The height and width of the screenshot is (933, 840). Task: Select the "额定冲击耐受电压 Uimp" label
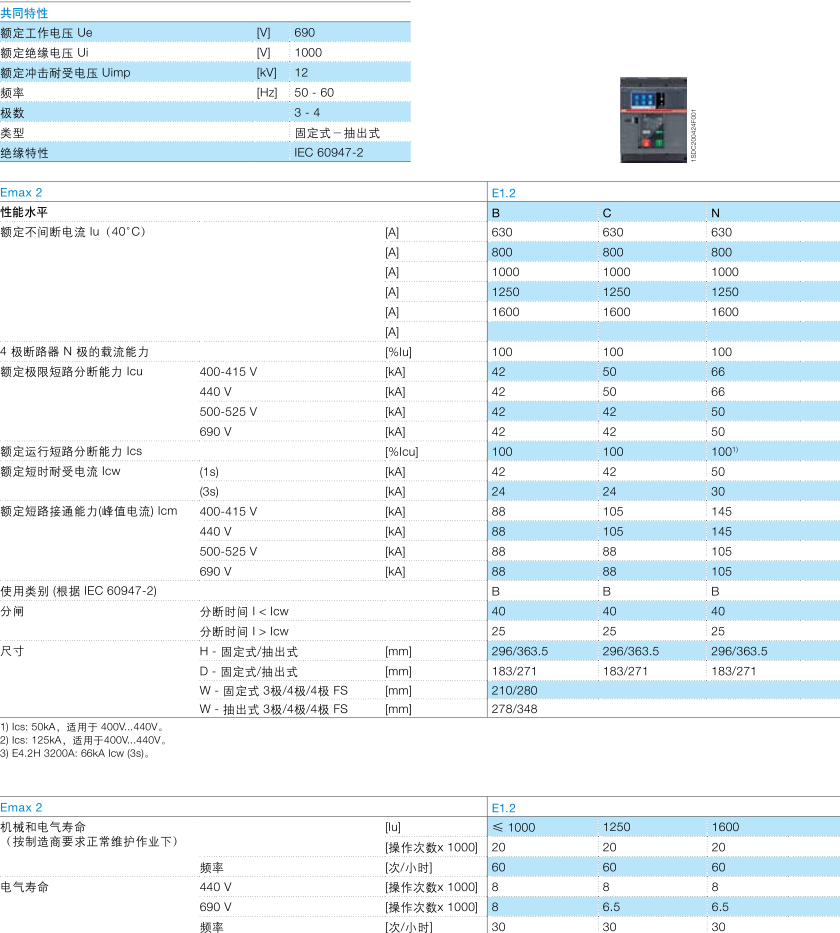pos(65,73)
